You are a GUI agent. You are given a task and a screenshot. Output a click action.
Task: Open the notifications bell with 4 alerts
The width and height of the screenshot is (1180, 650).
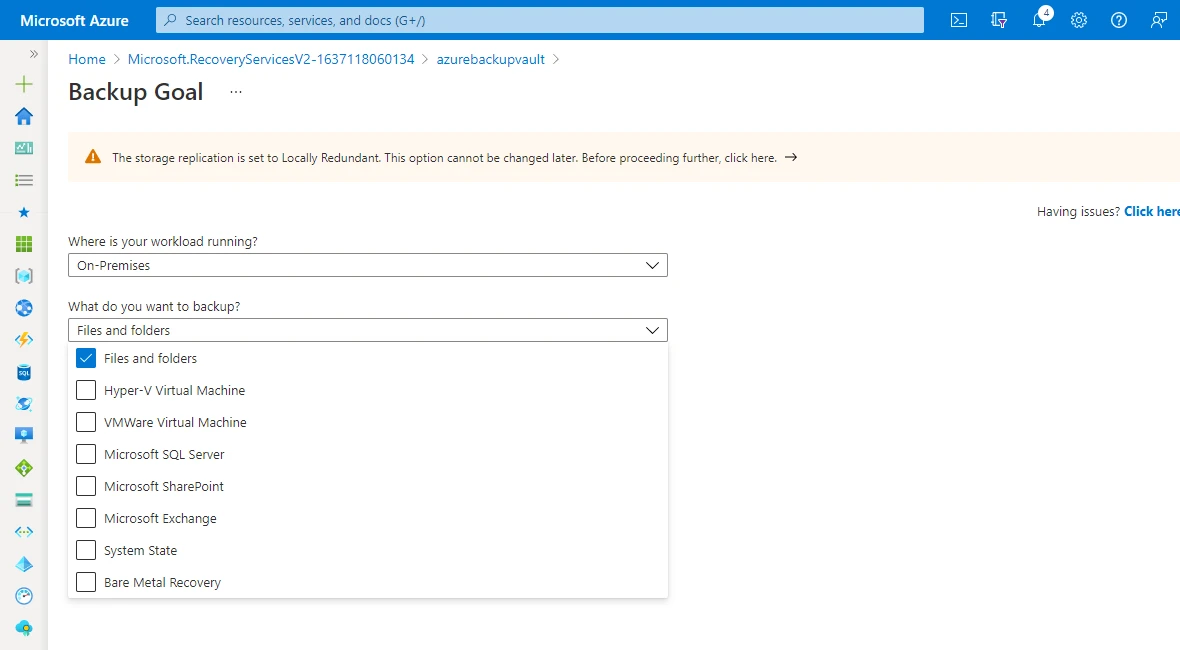(1038, 20)
